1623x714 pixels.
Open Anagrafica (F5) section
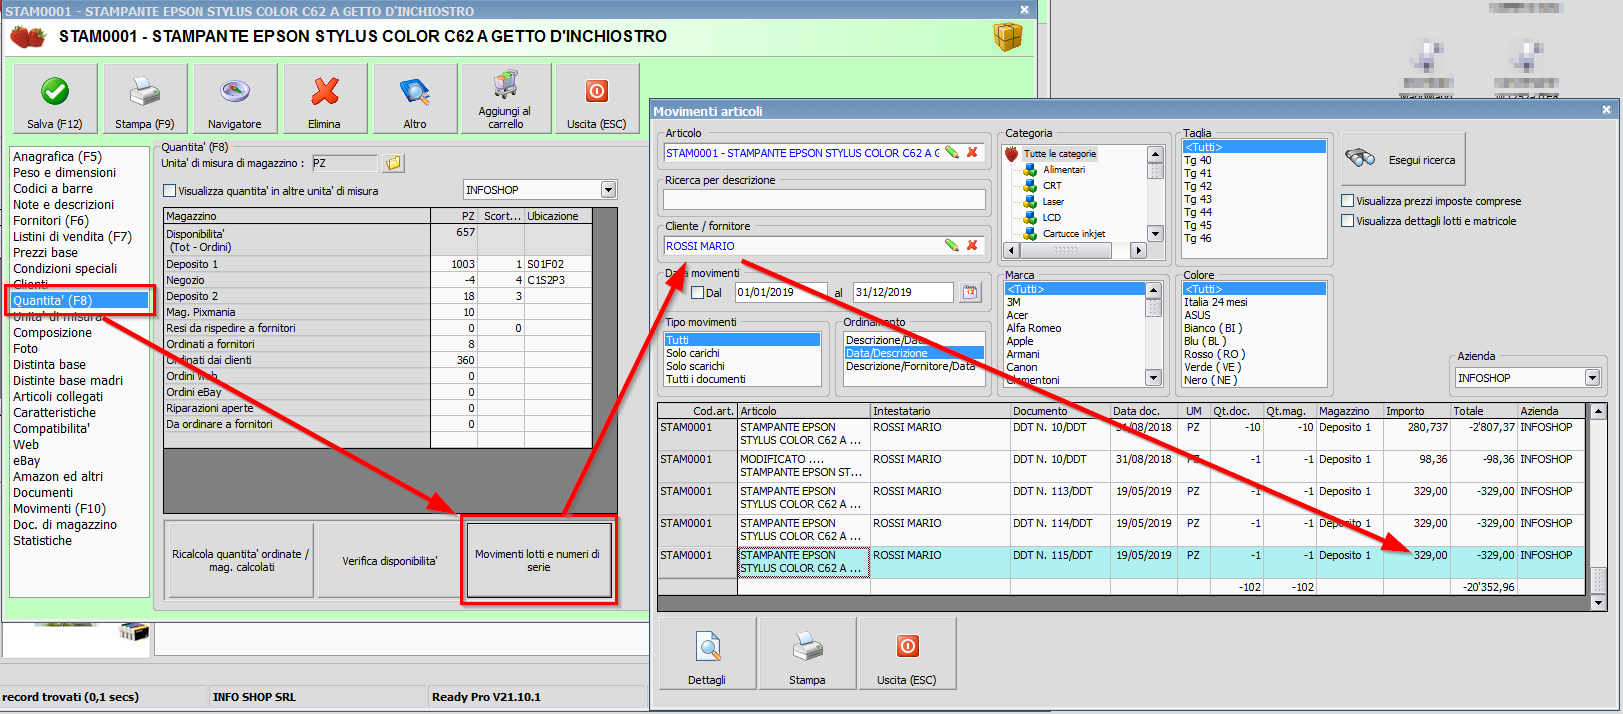[57, 157]
